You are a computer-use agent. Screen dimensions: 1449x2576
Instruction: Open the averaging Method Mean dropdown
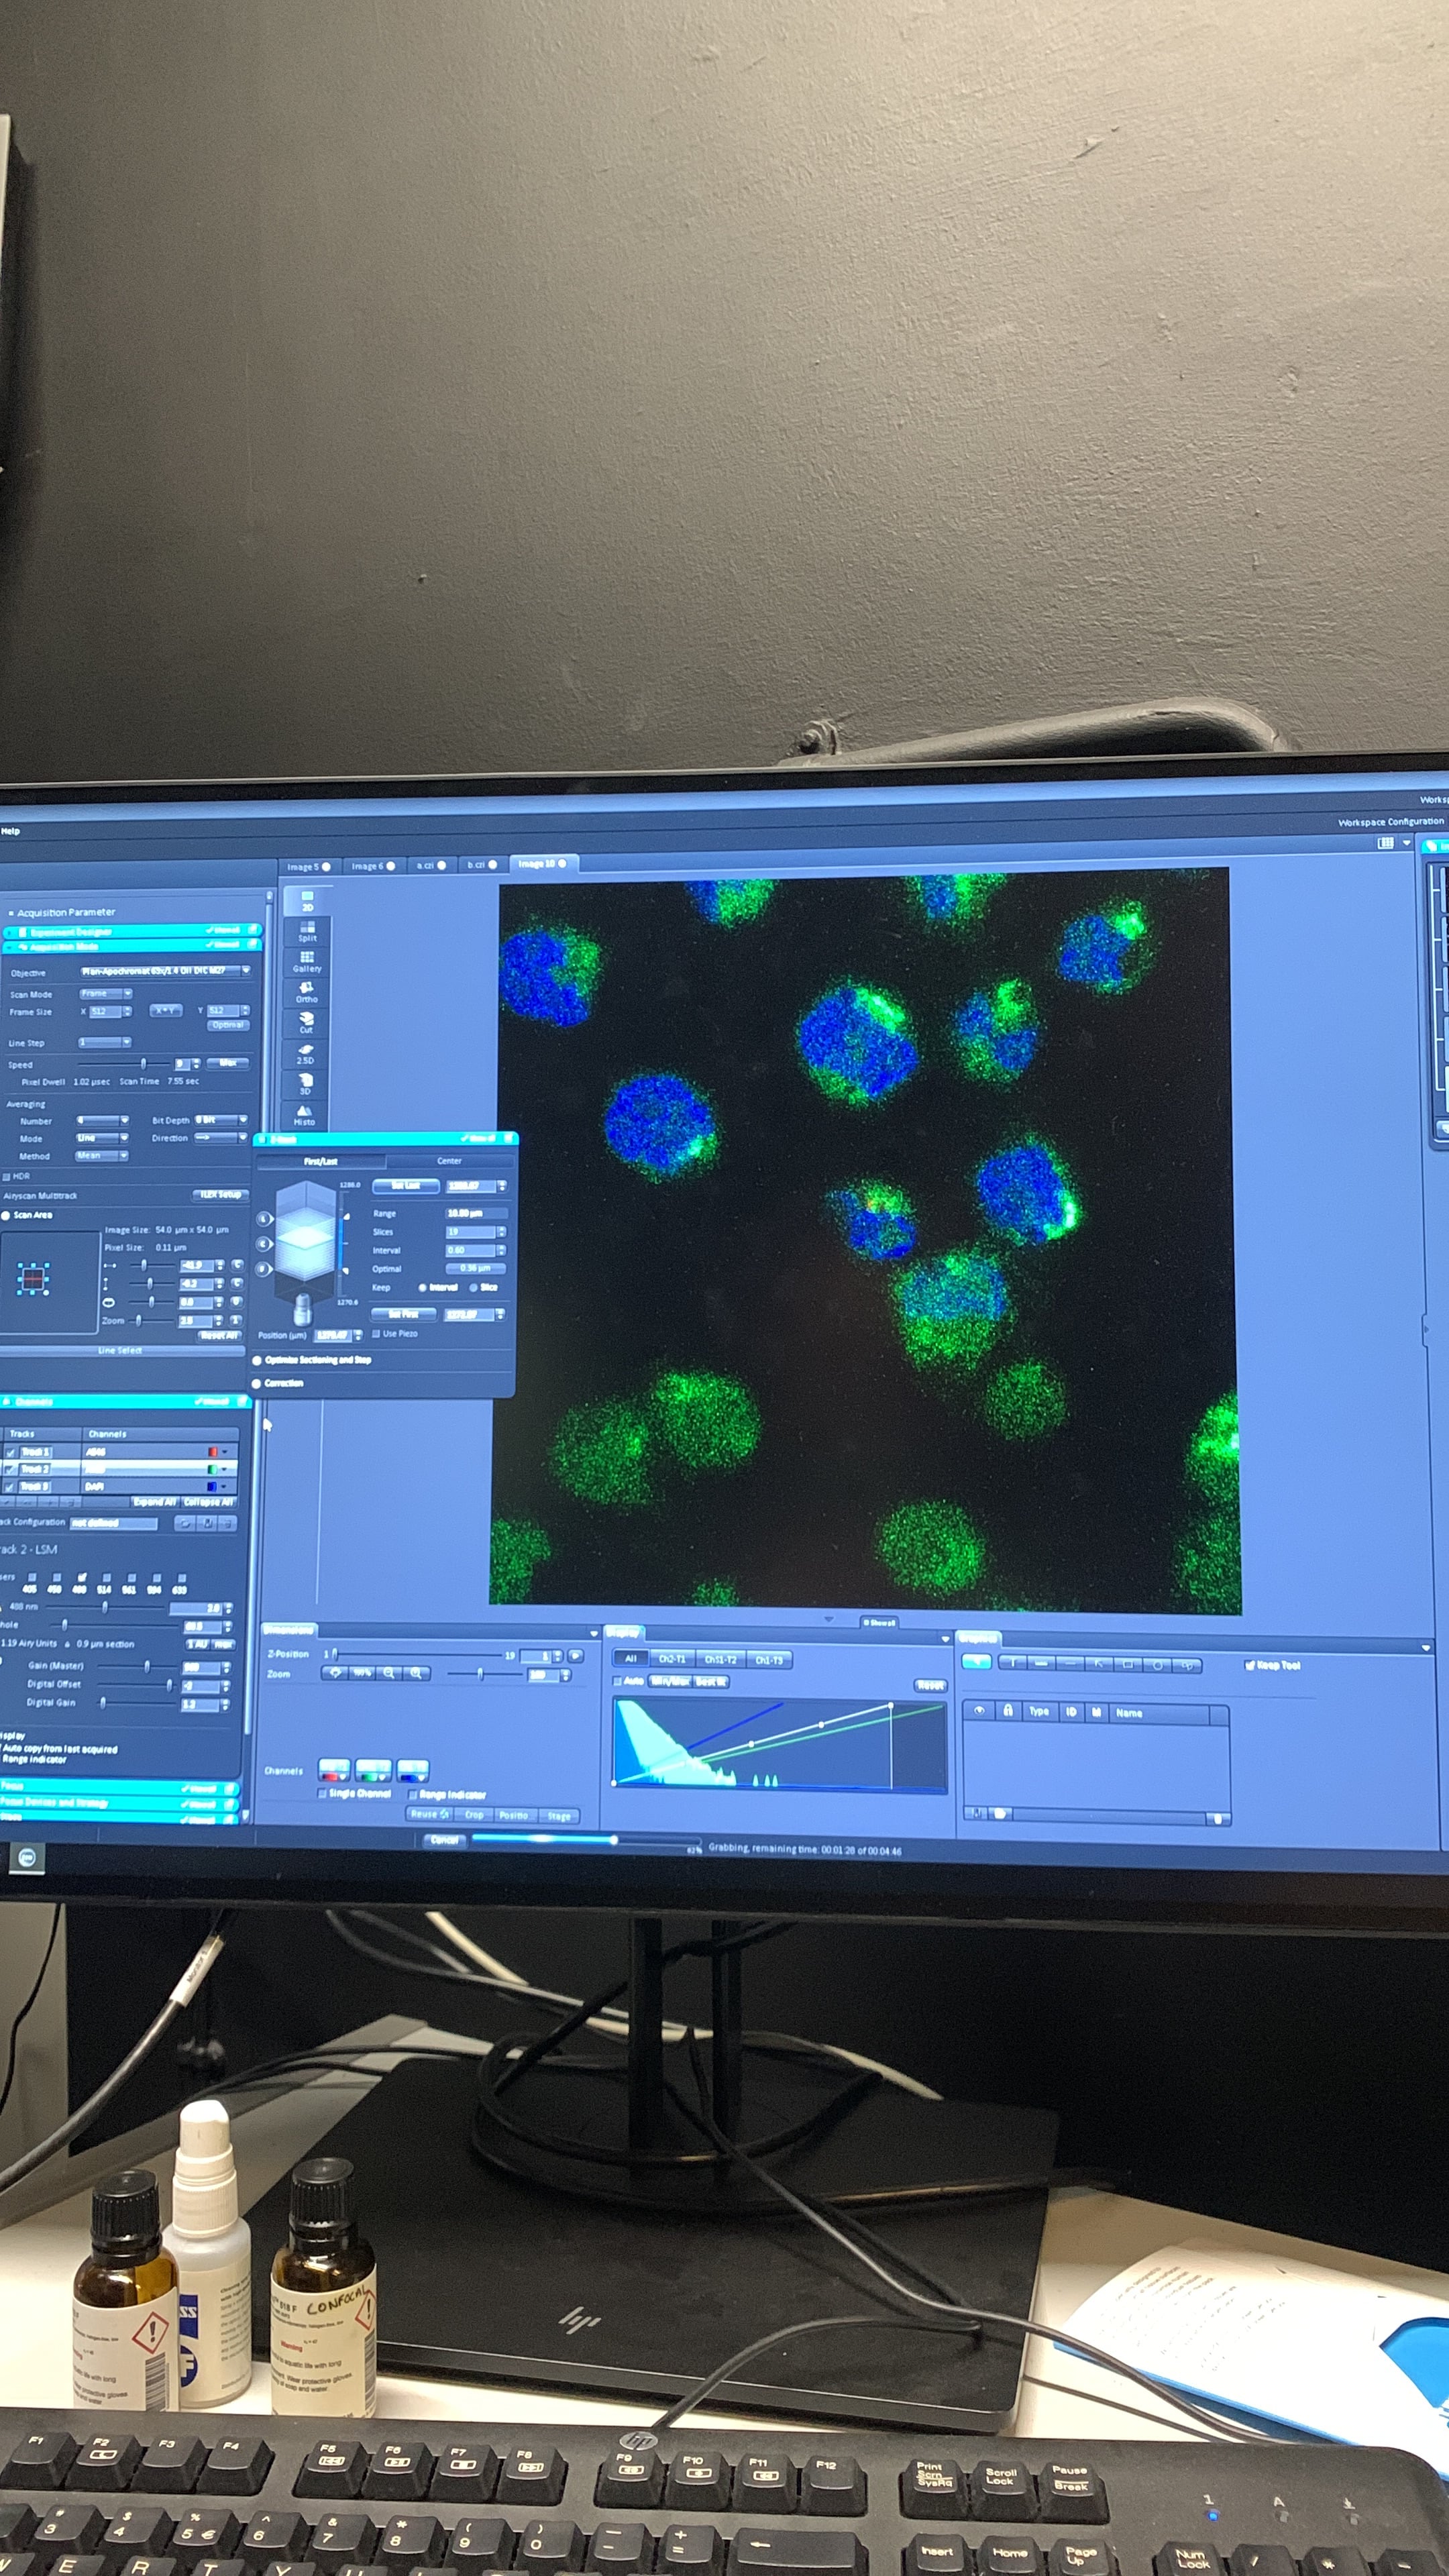101,1156
